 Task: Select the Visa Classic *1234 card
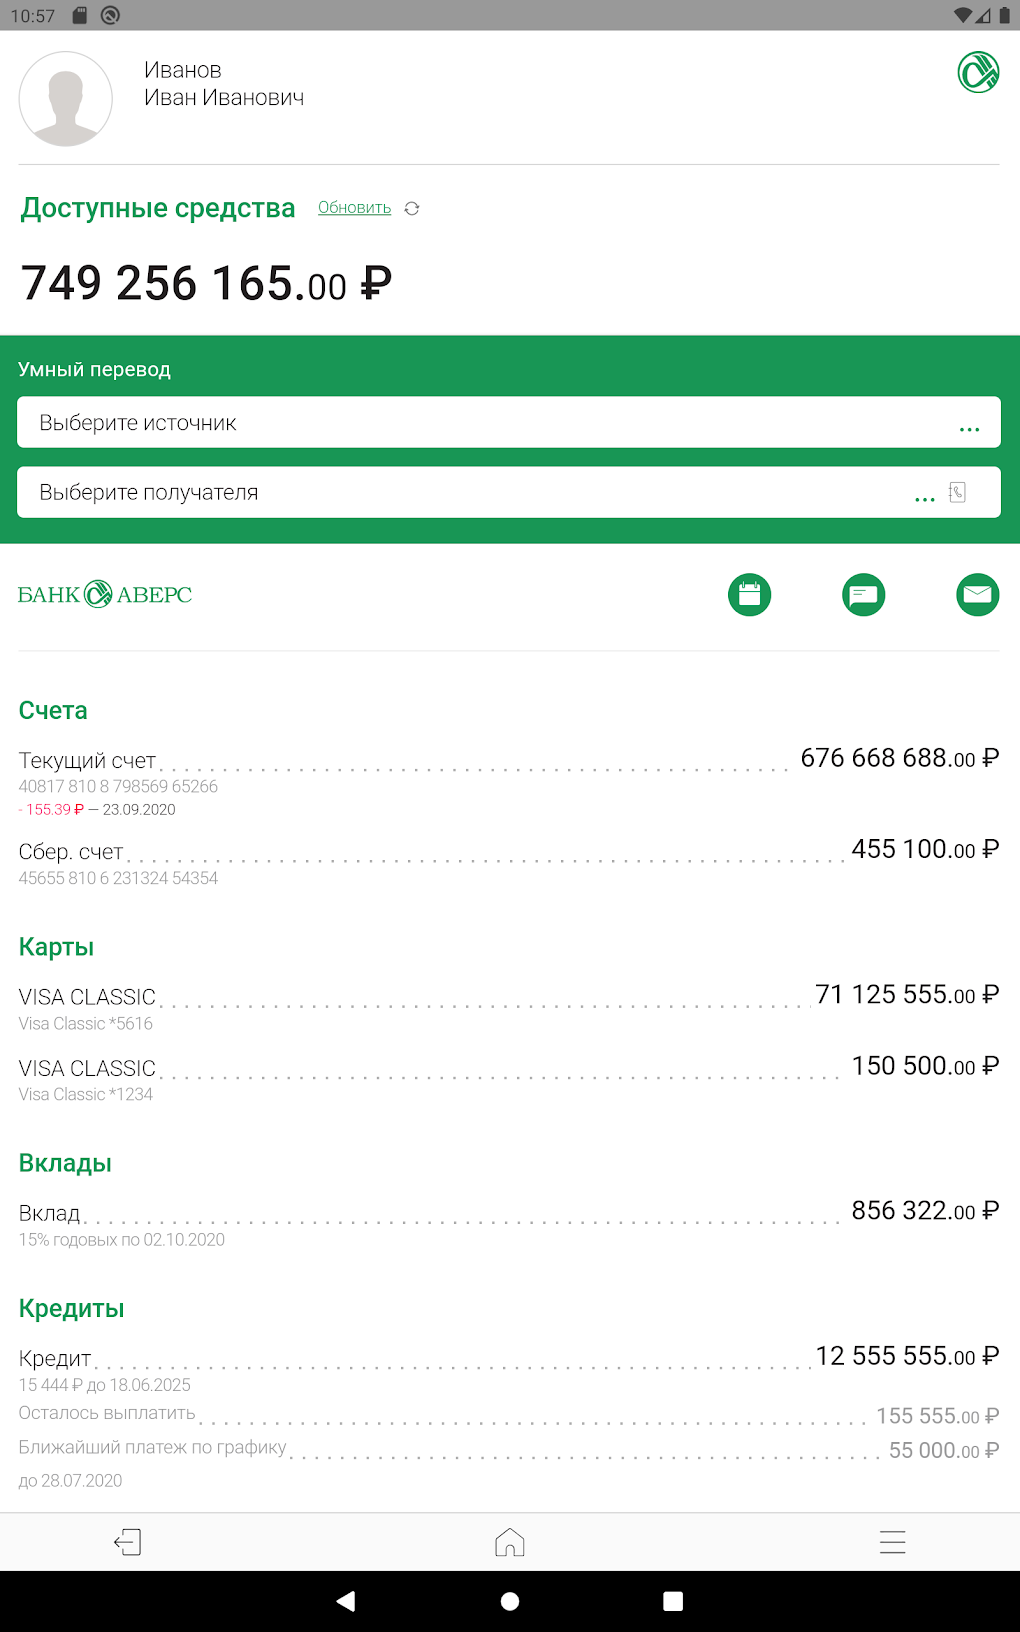[508, 1079]
